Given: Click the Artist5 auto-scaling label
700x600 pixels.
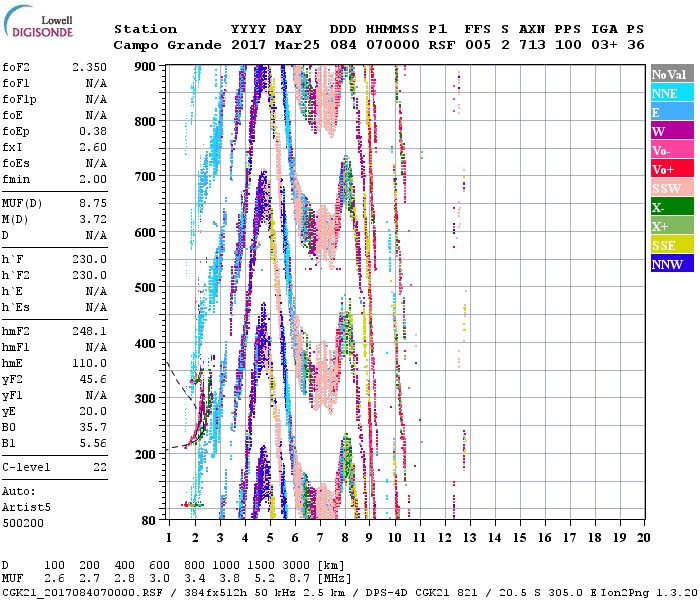Looking at the screenshot, I should coord(25,507).
